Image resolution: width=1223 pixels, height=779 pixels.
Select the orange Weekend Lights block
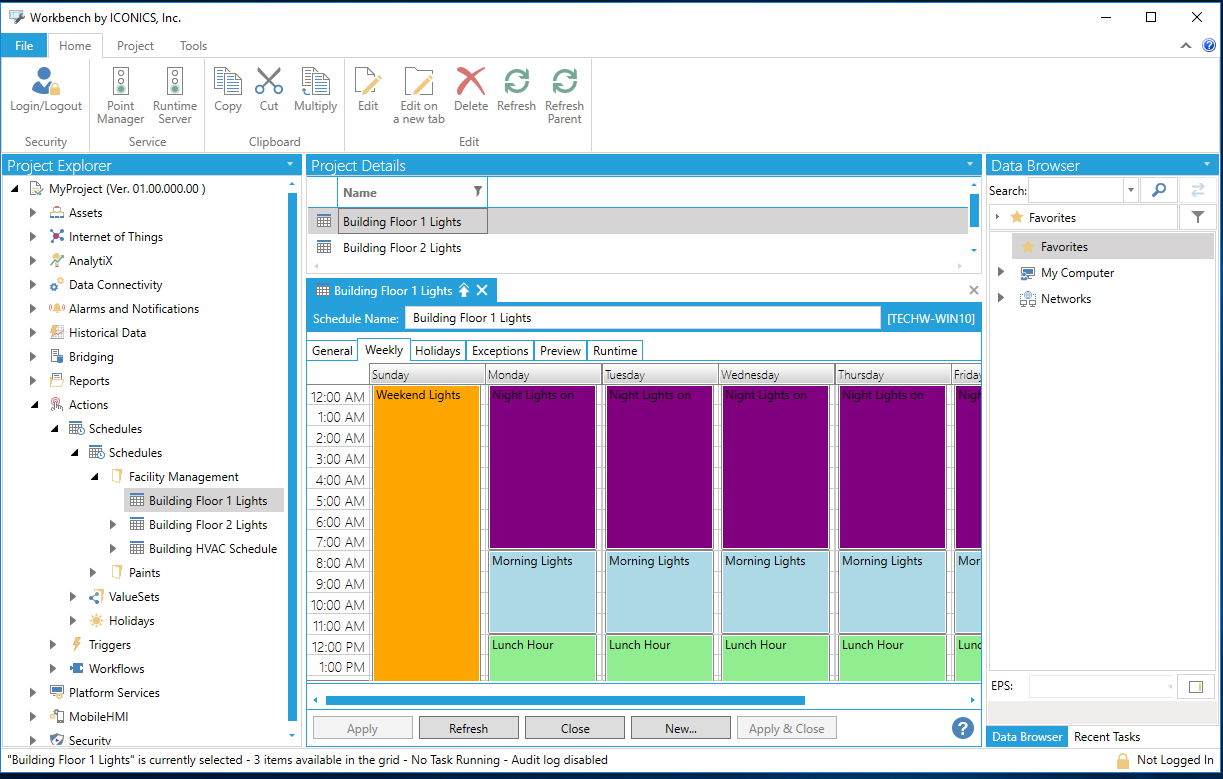[x=426, y=530]
